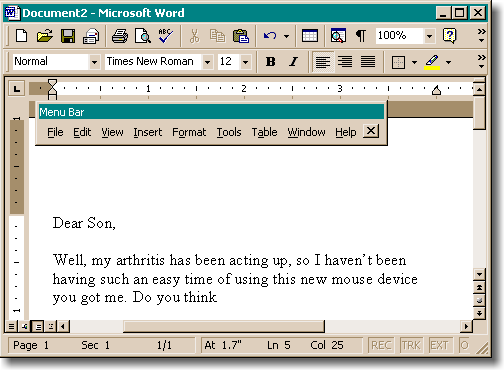
Task: Run Spelling and Grammar check (ABC icon)
Action: pos(165,36)
